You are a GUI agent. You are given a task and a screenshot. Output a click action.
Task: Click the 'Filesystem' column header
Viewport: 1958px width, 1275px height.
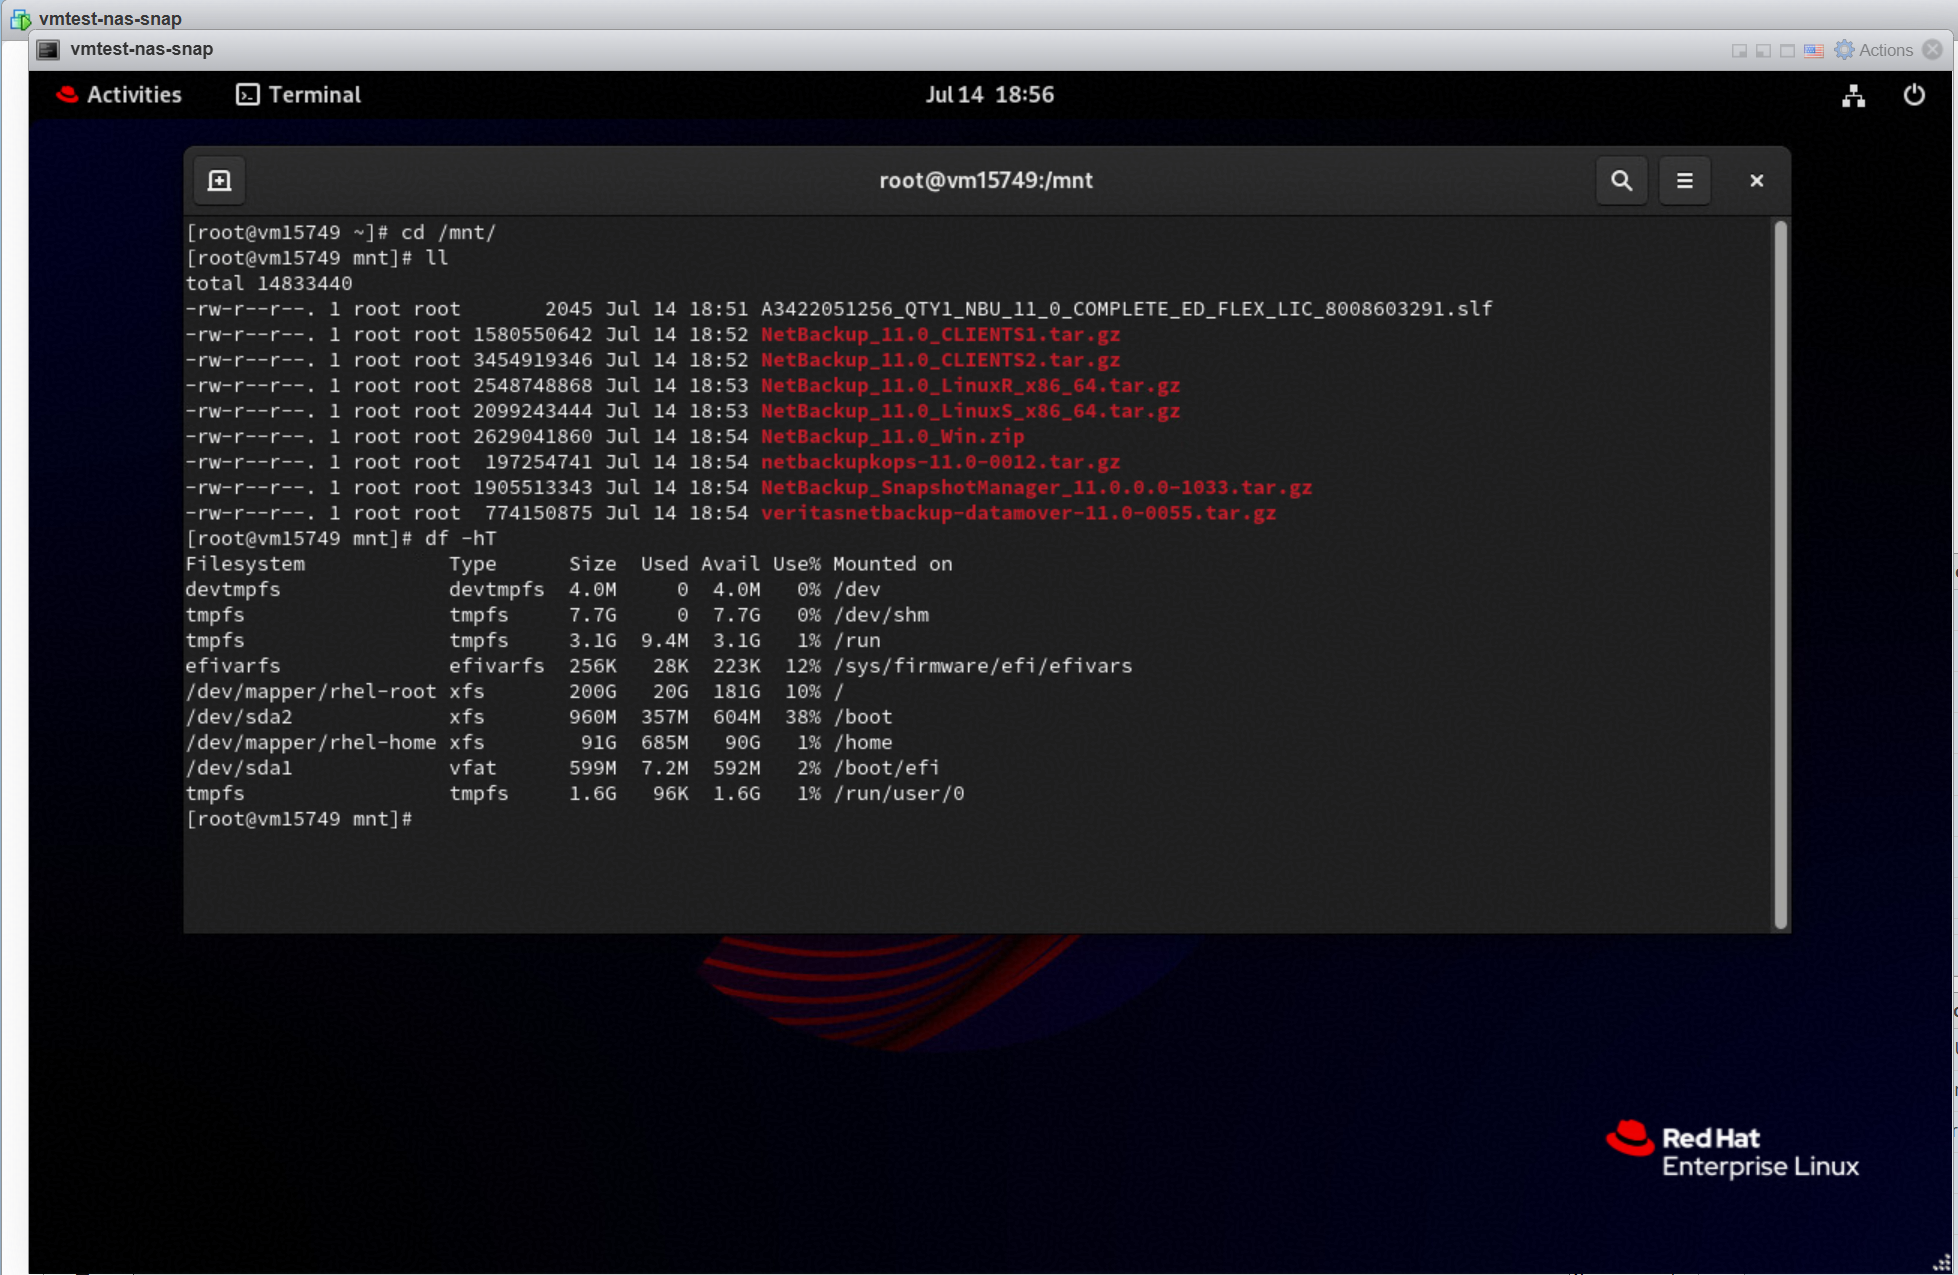click(245, 564)
